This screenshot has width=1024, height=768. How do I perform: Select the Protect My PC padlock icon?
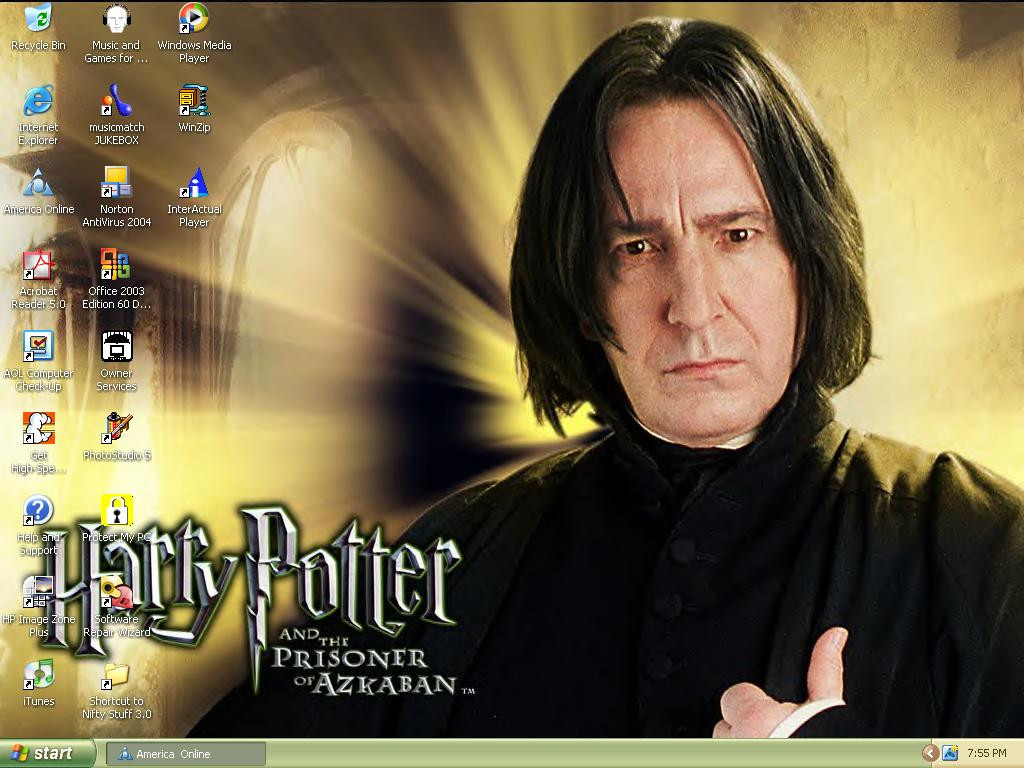pyautogui.click(x=116, y=511)
